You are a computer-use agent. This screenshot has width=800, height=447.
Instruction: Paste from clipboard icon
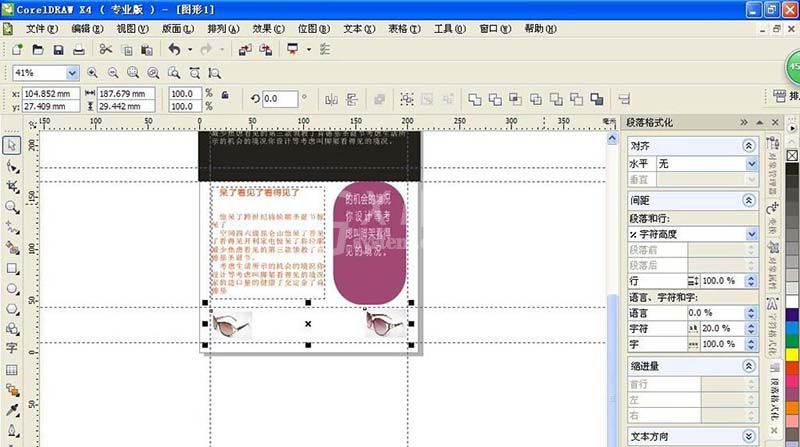pos(147,49)
